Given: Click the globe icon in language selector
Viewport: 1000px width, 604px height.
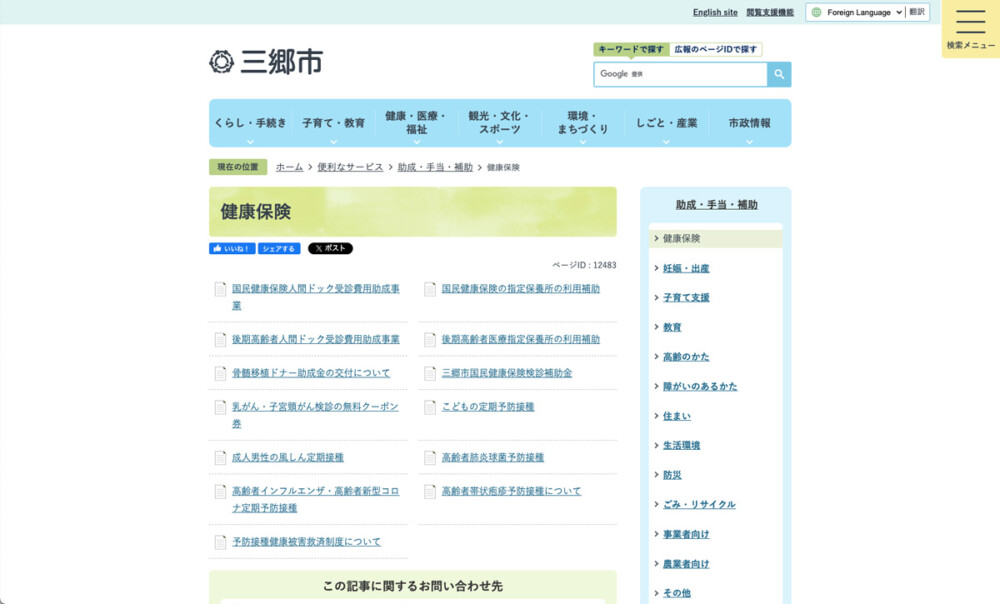Looking at the screenshot, I should tap(816, 13).
